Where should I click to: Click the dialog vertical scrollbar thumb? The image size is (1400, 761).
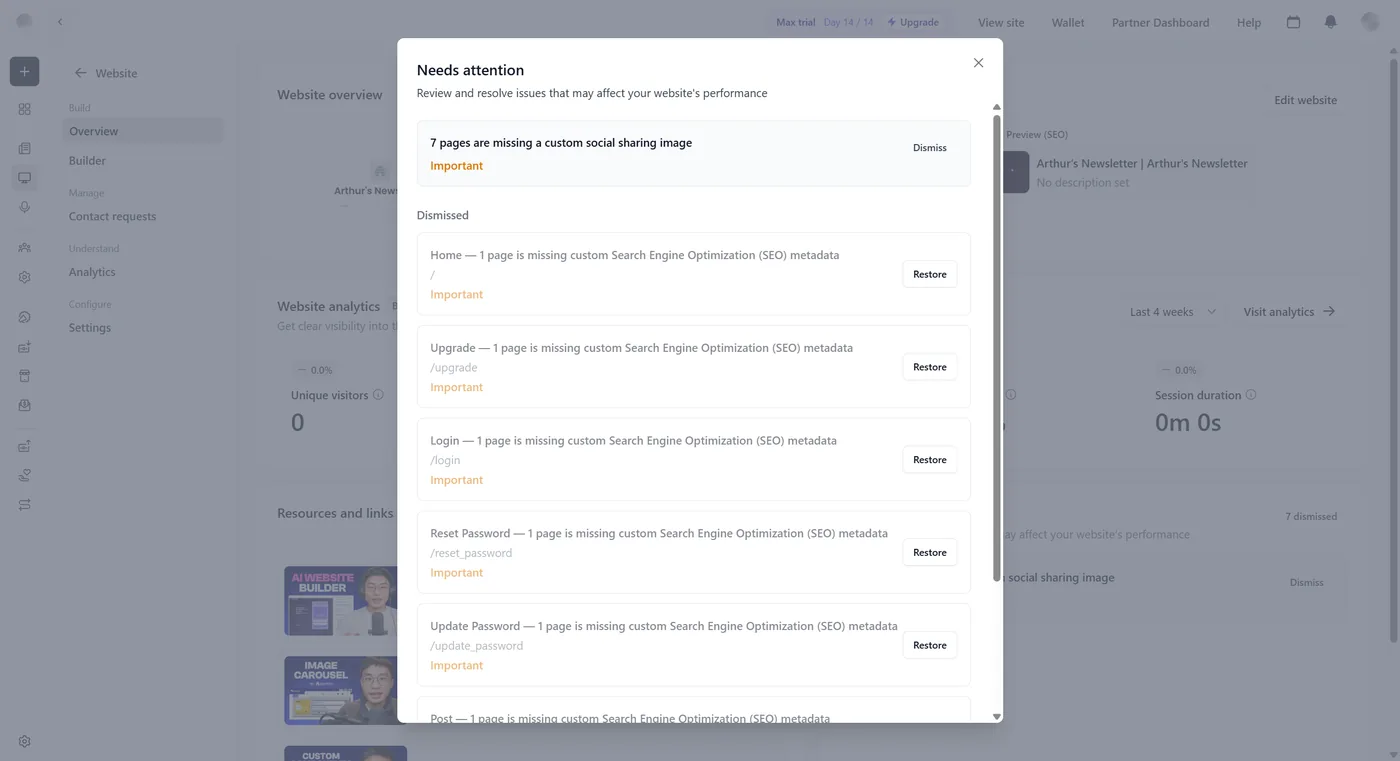[996, 348]
